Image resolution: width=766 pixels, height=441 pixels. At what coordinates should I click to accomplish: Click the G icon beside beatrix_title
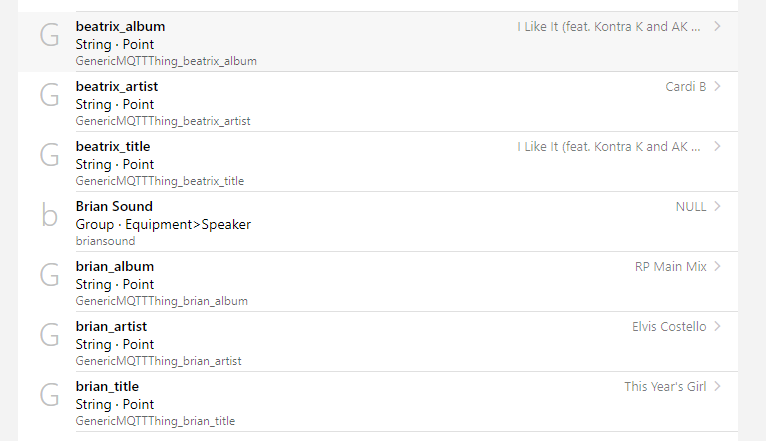point(49,156)
